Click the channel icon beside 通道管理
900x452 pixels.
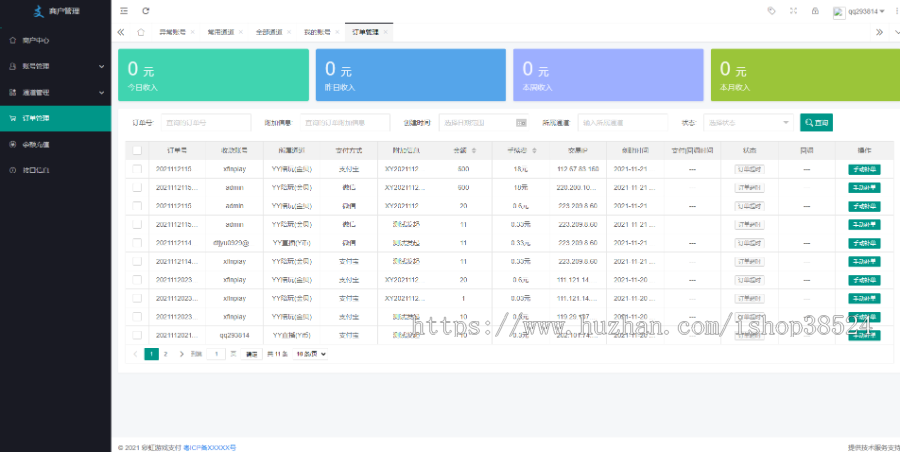point(13,92)
